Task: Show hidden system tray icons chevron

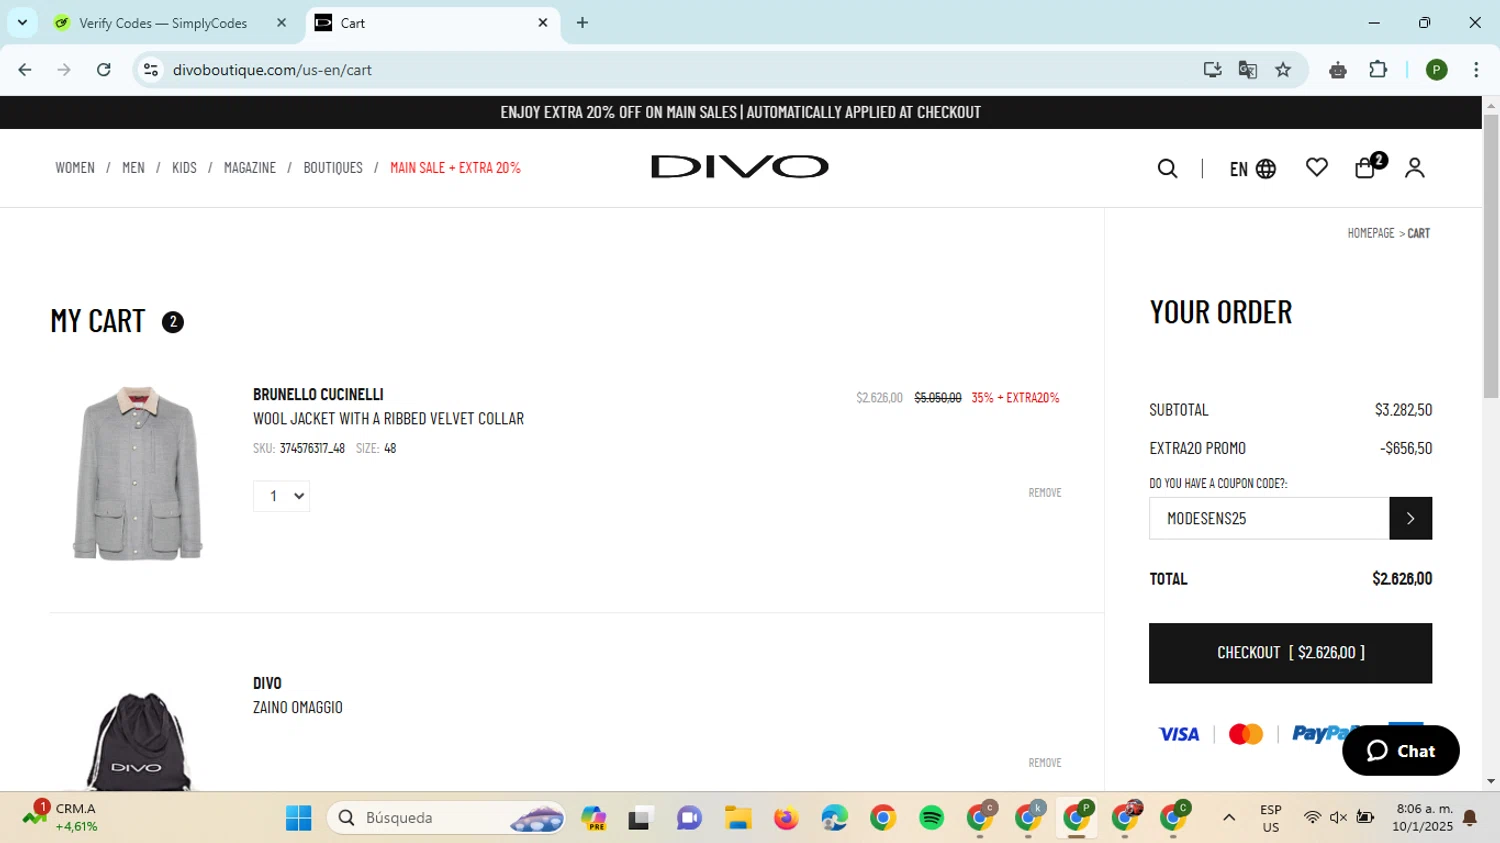Action: point(1229,818)
